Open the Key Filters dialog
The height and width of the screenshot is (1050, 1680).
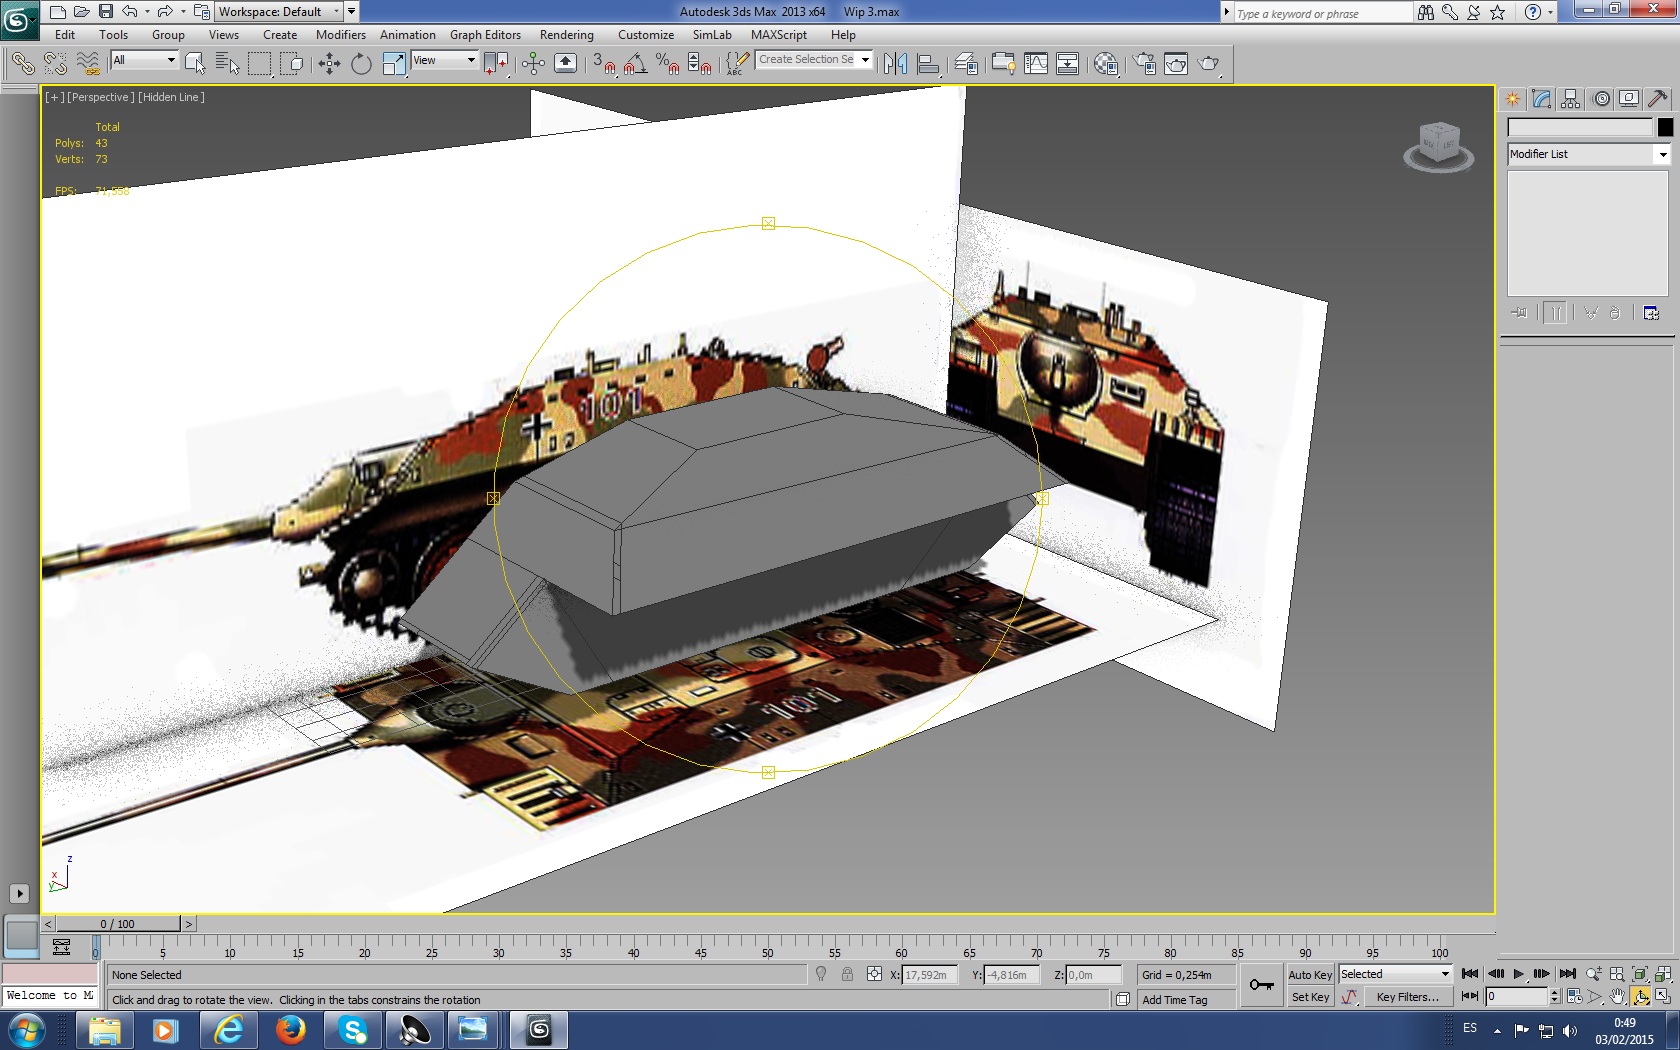click(1407, 997)
